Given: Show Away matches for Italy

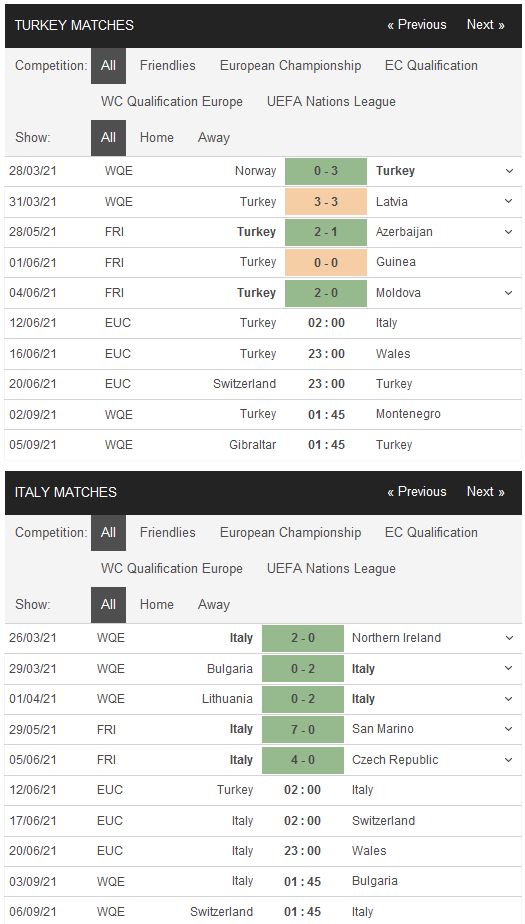Looking at the screenshot, I should point(213,605).
